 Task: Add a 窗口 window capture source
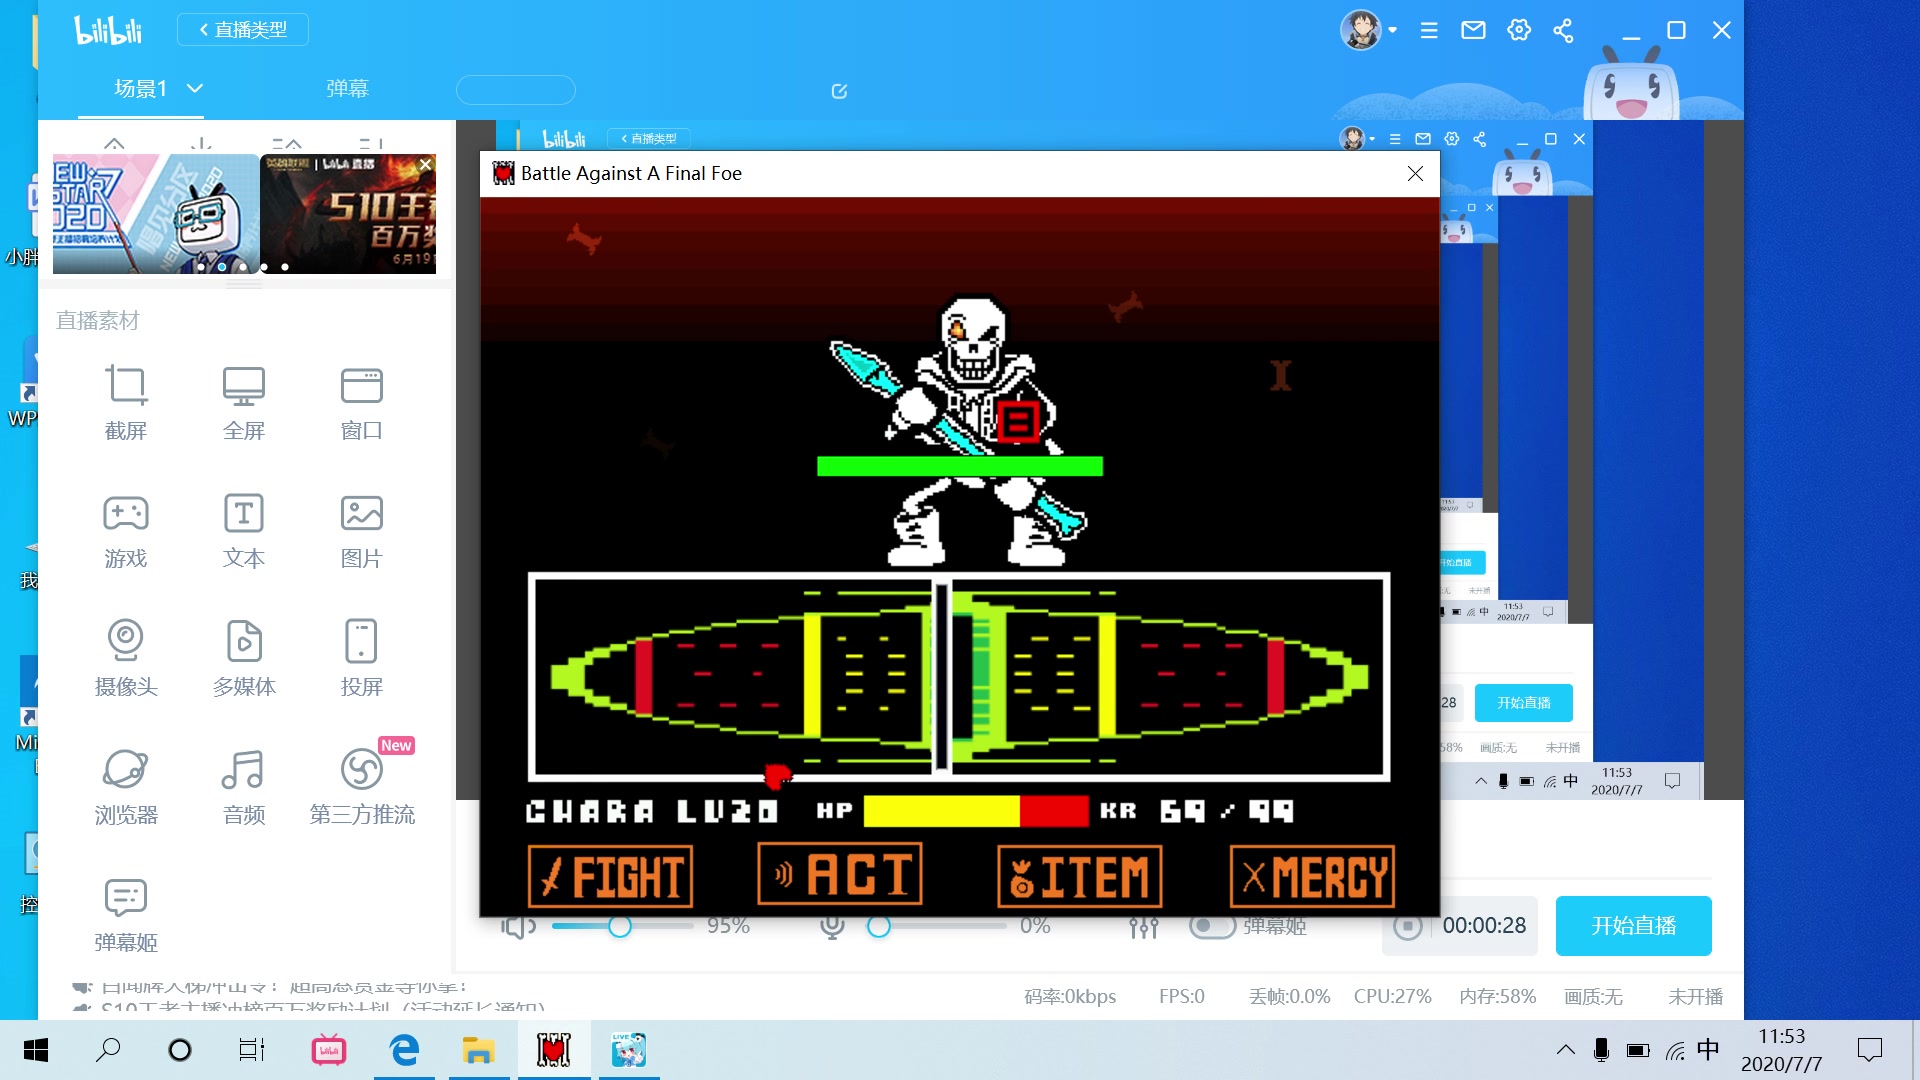(361, 400)
